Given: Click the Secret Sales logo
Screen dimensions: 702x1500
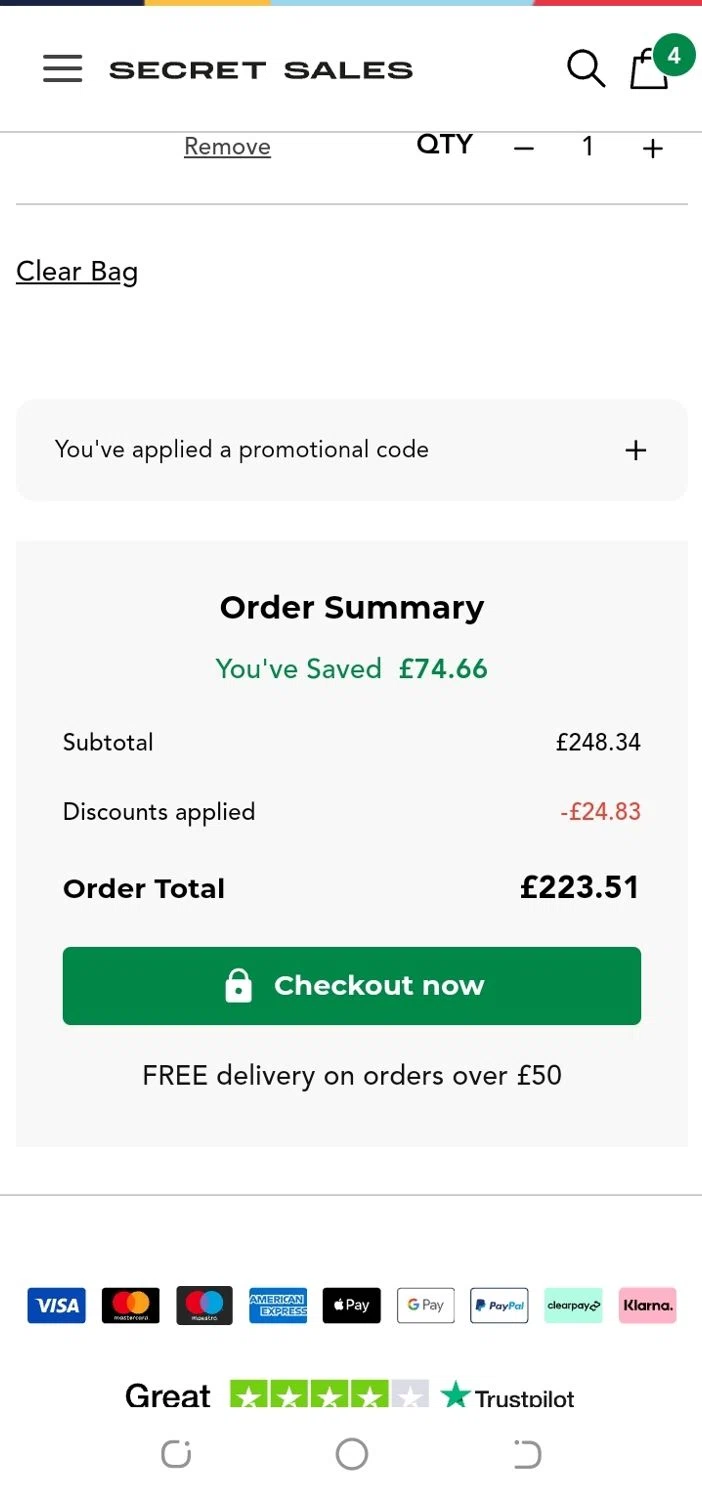Looking at the screenshot, I should tap(261, 70).
